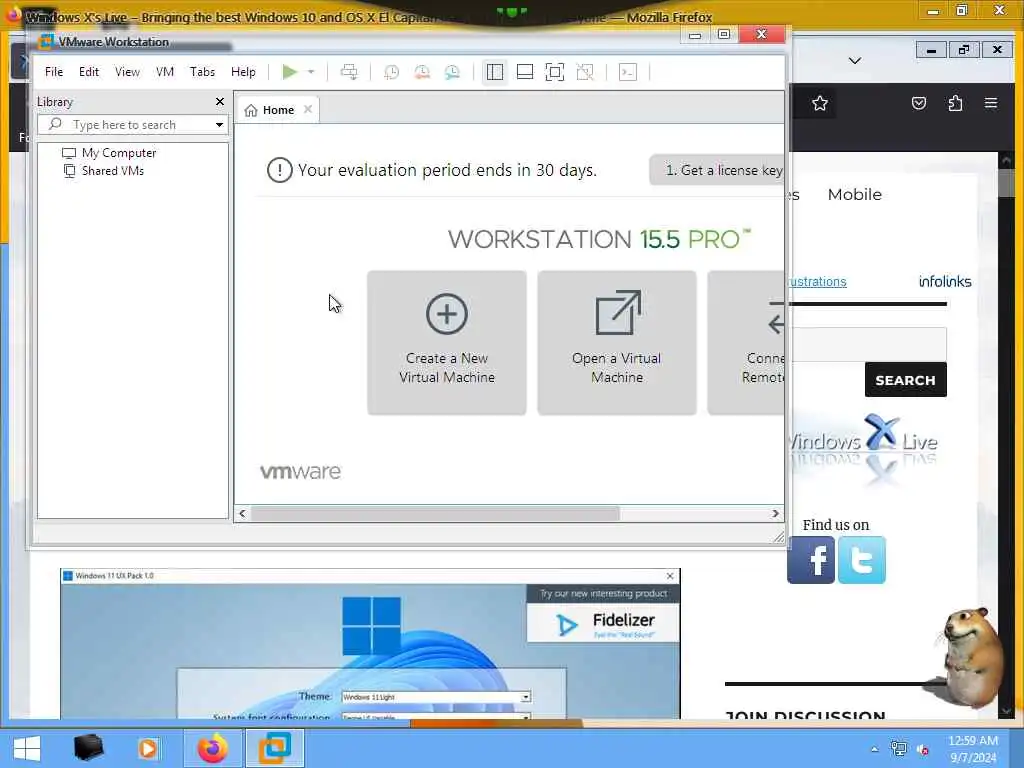Viewport: 1024px width, 768px height.
Task: Click the black box taskbar icon
Action: tap(88, 748)
